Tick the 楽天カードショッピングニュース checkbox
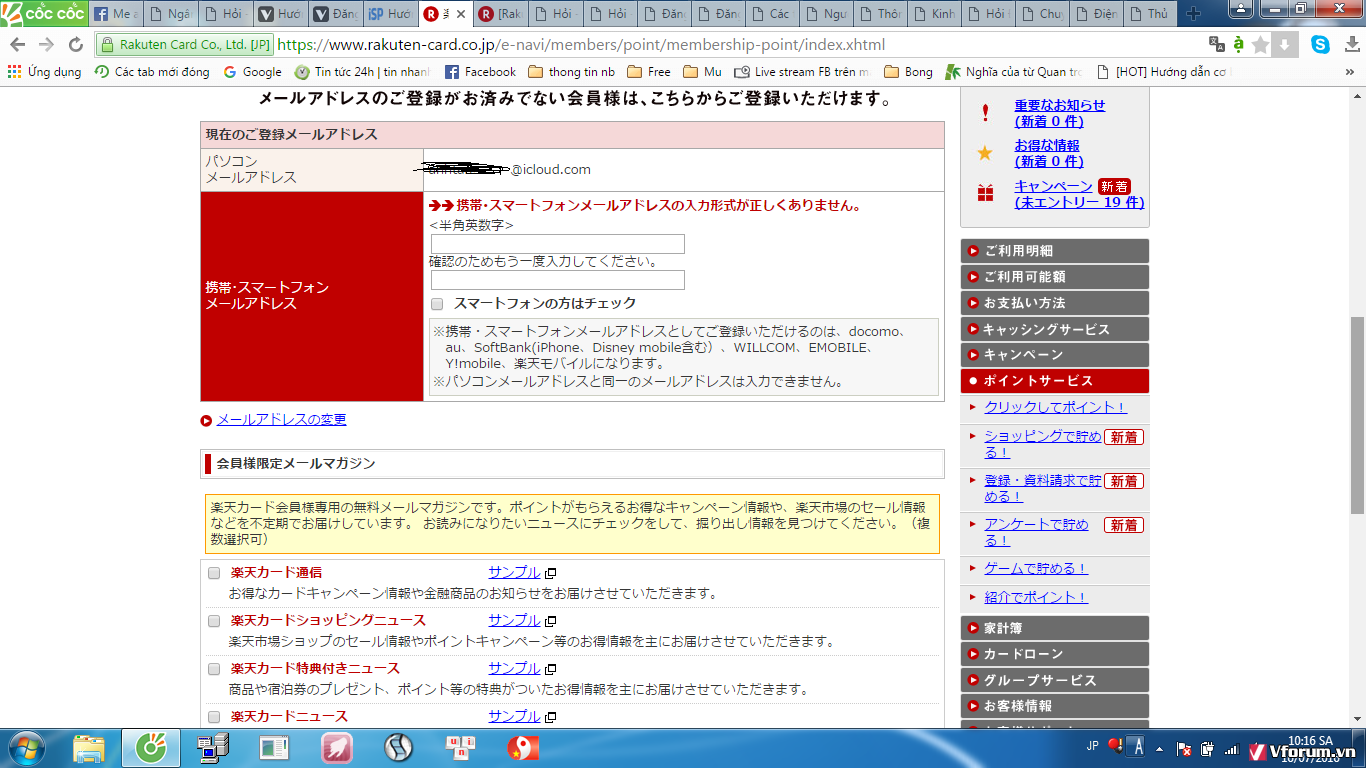1366x768 pixels. [x=214, y=621]
